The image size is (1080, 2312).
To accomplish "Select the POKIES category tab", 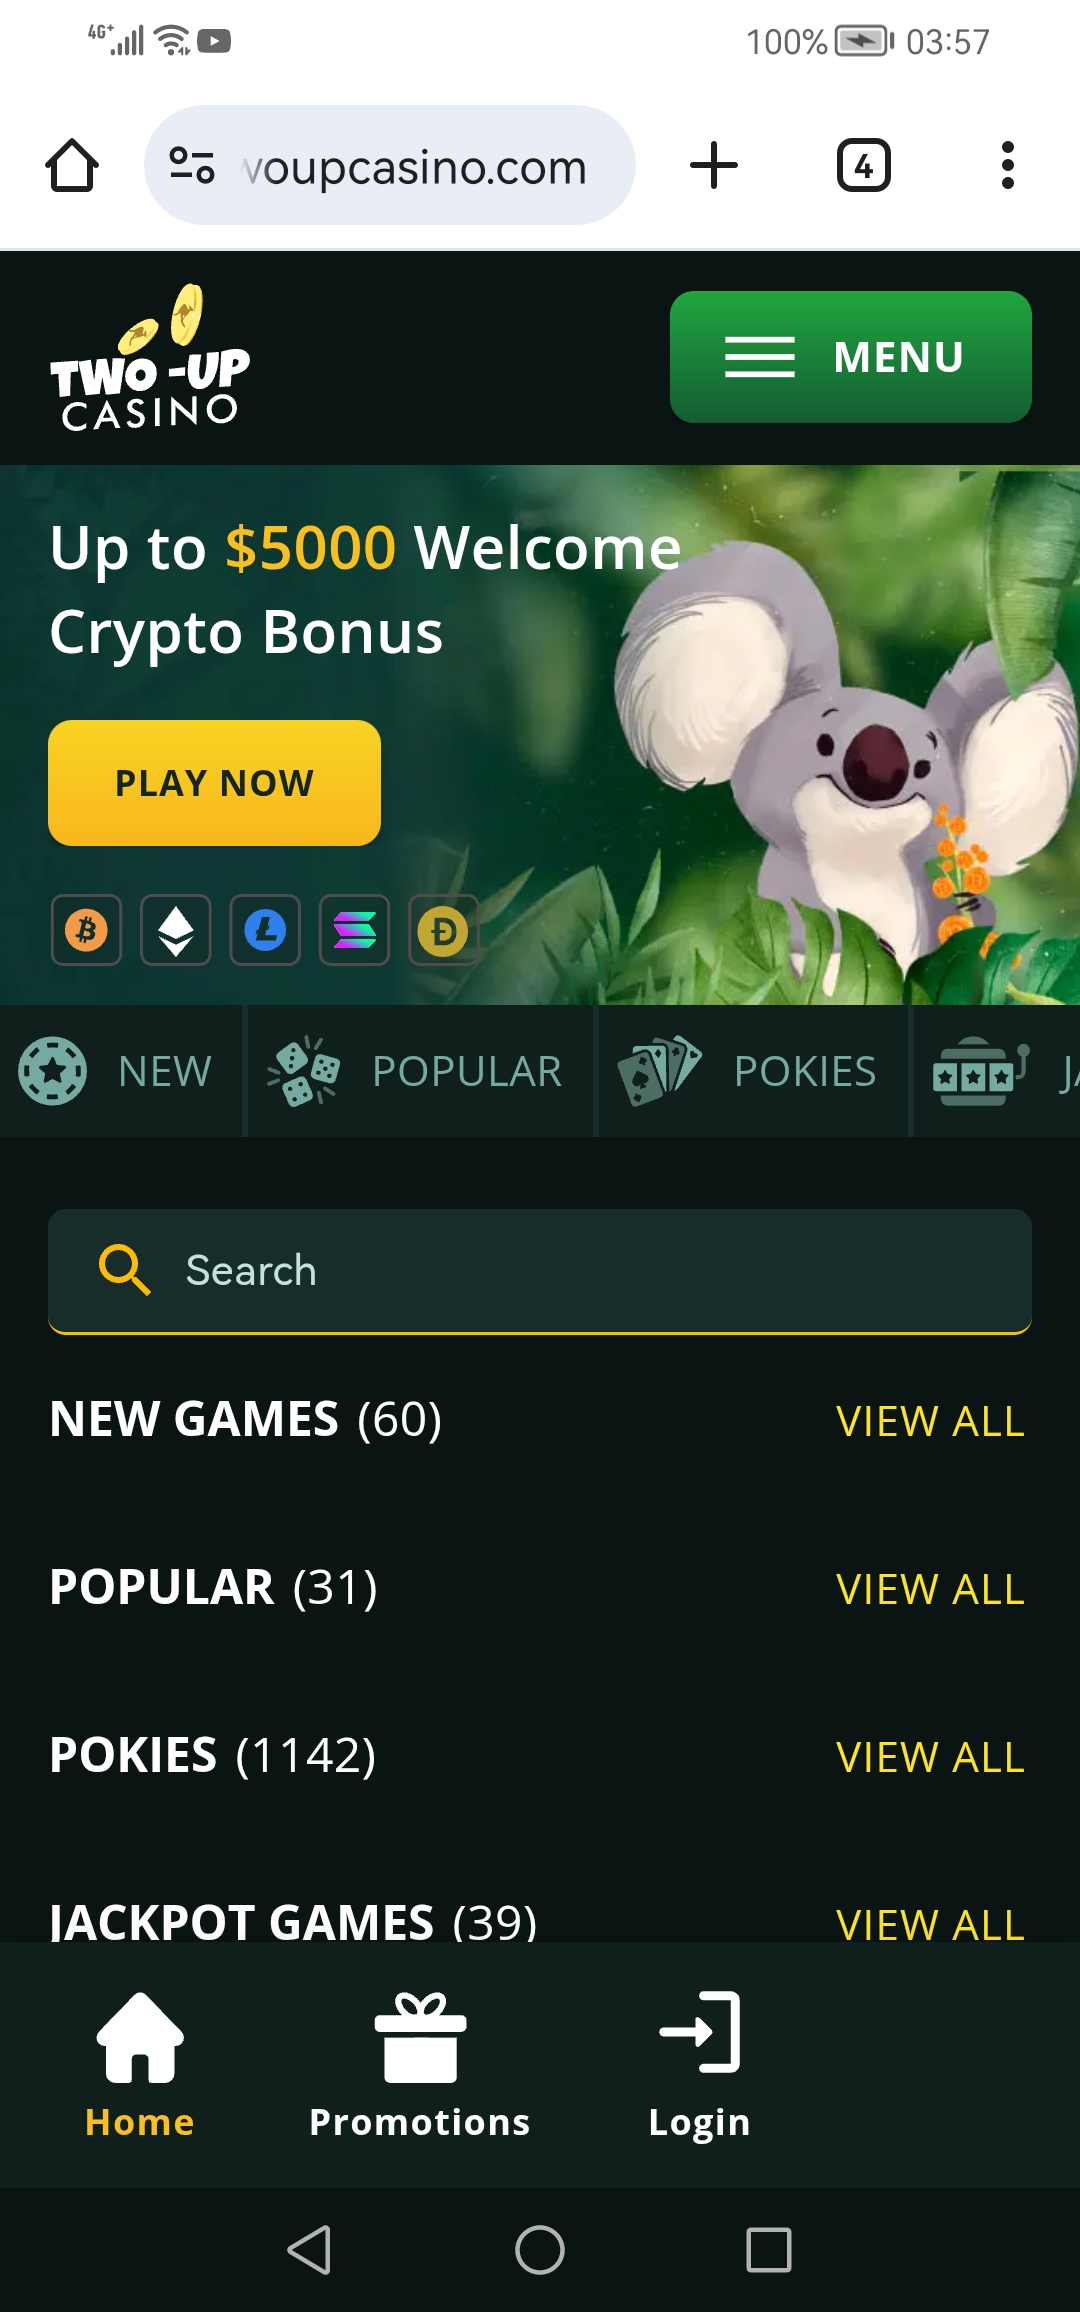I will (753, 1071).
